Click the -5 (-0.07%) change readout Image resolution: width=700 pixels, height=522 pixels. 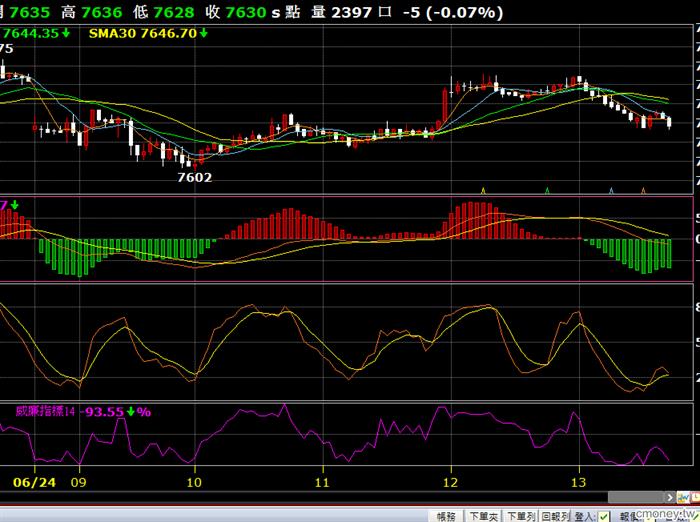point(453,12)
